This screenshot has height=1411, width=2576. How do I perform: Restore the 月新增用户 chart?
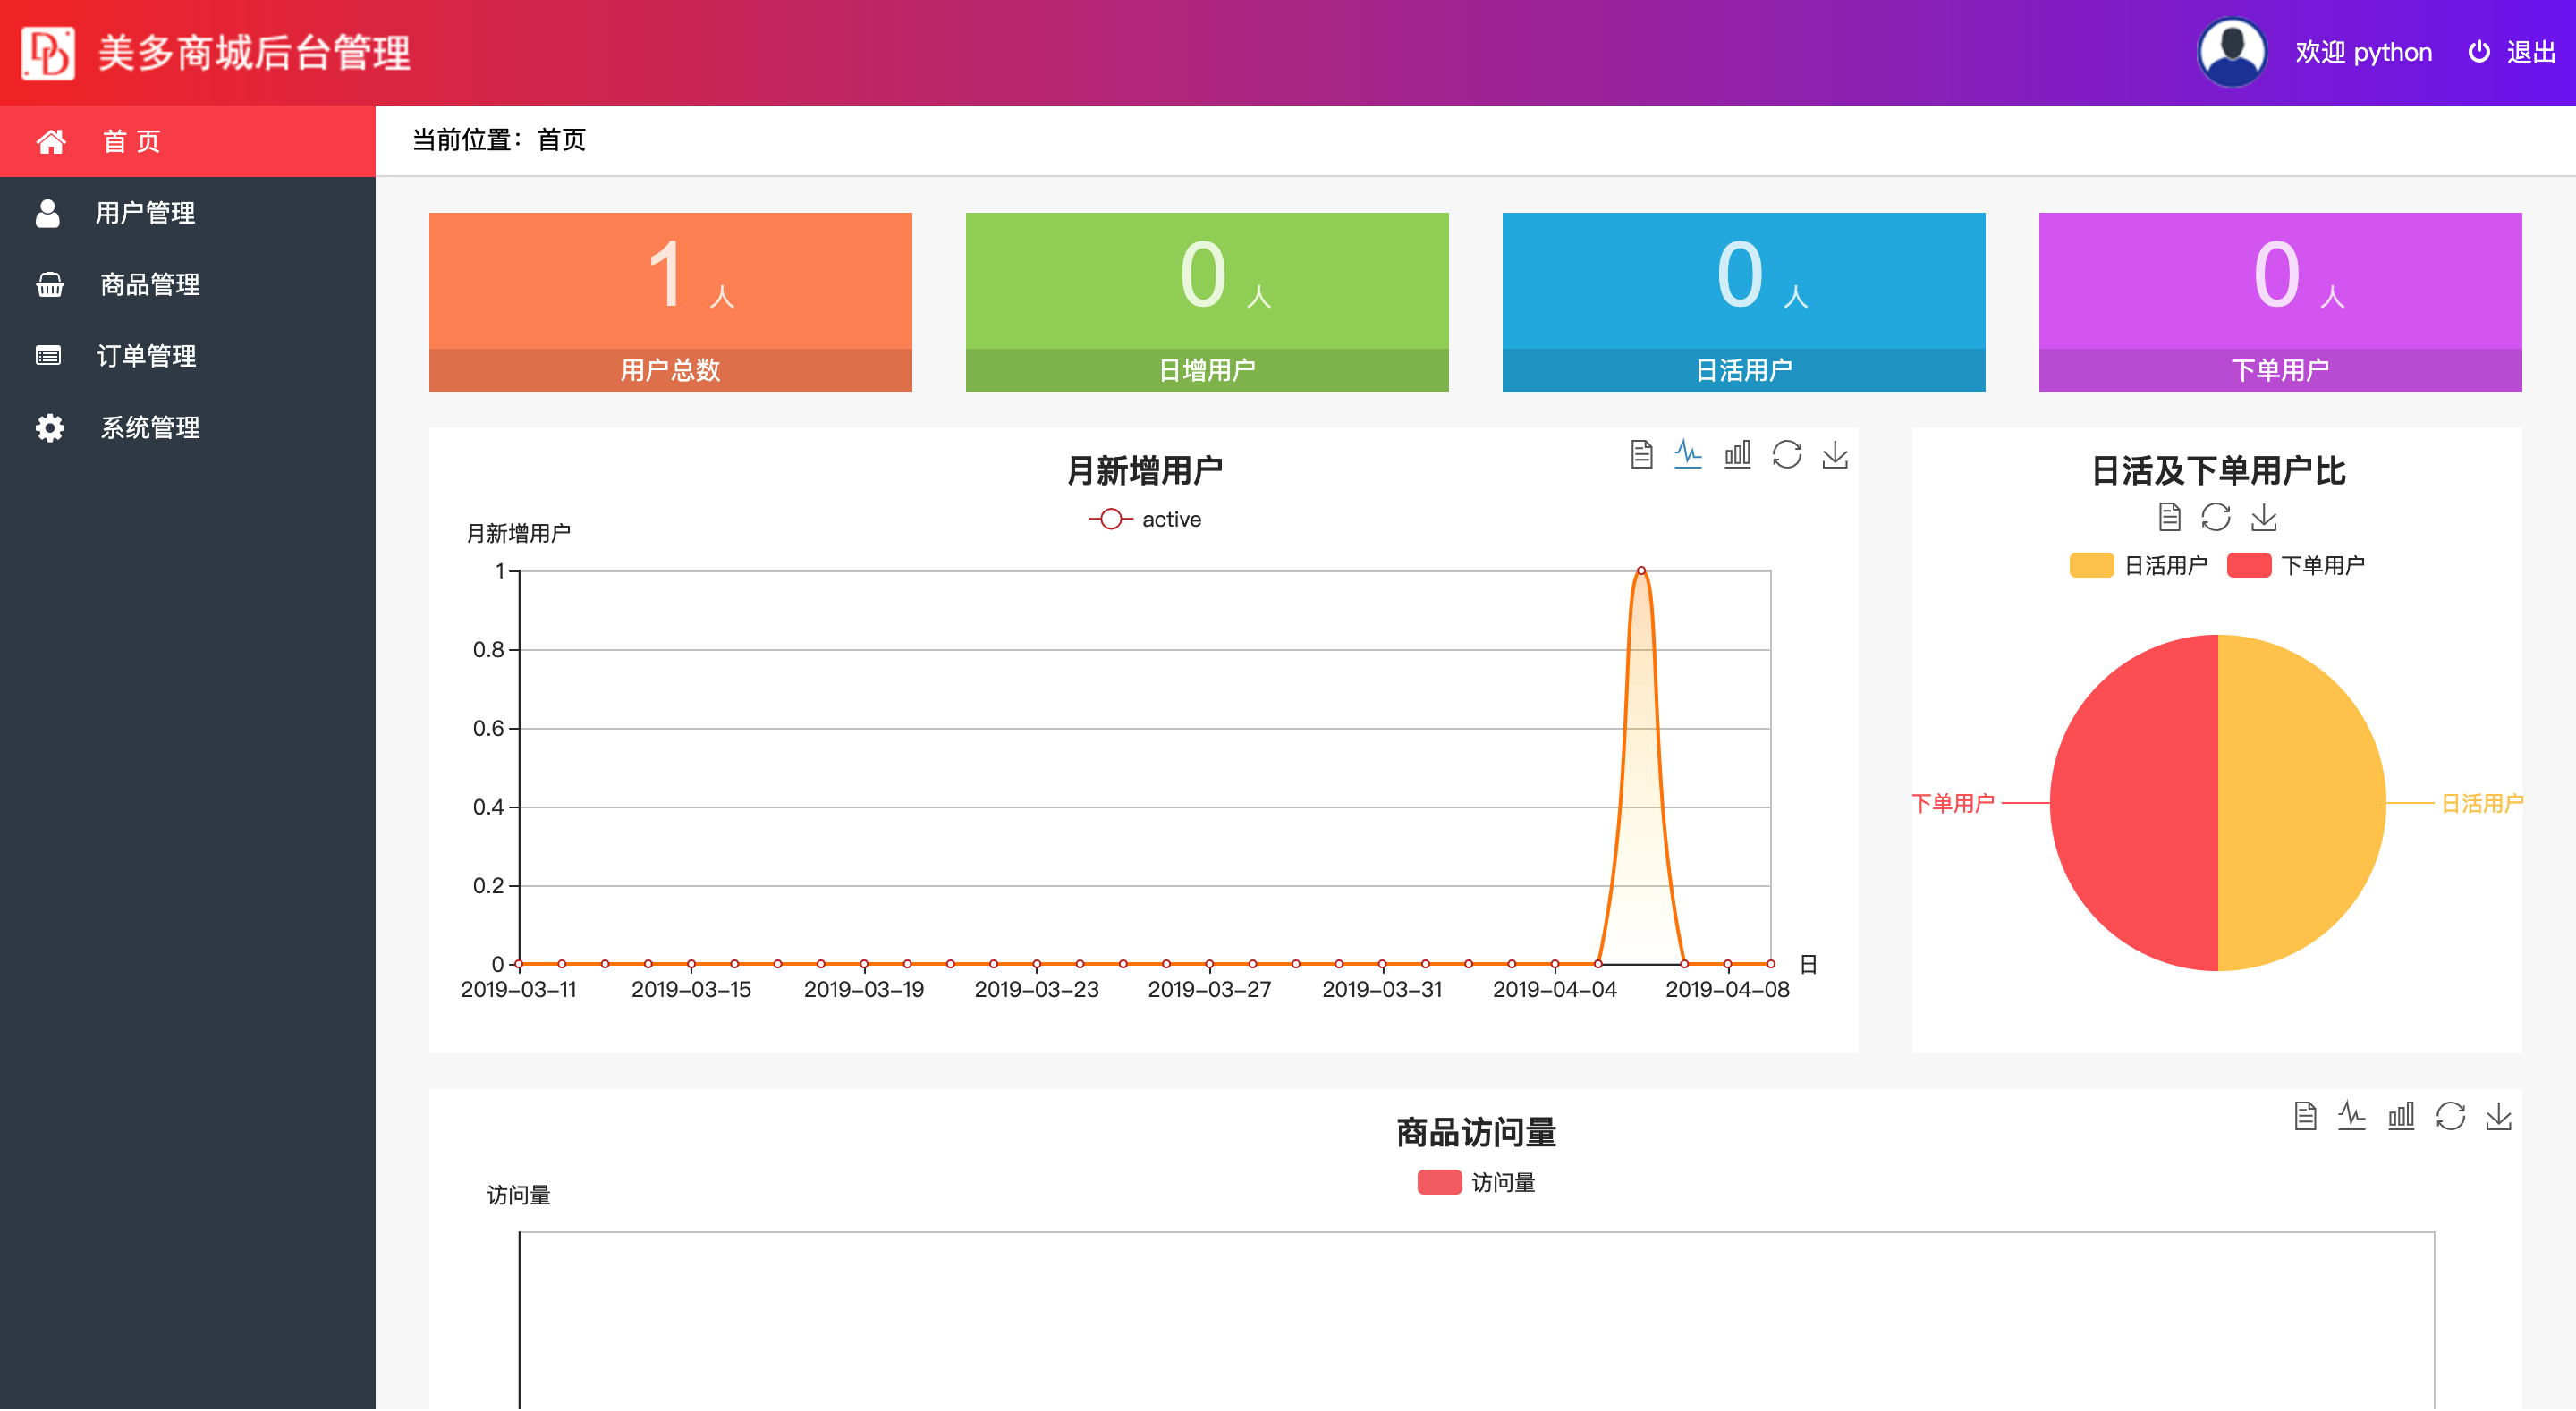(1786, 455)
